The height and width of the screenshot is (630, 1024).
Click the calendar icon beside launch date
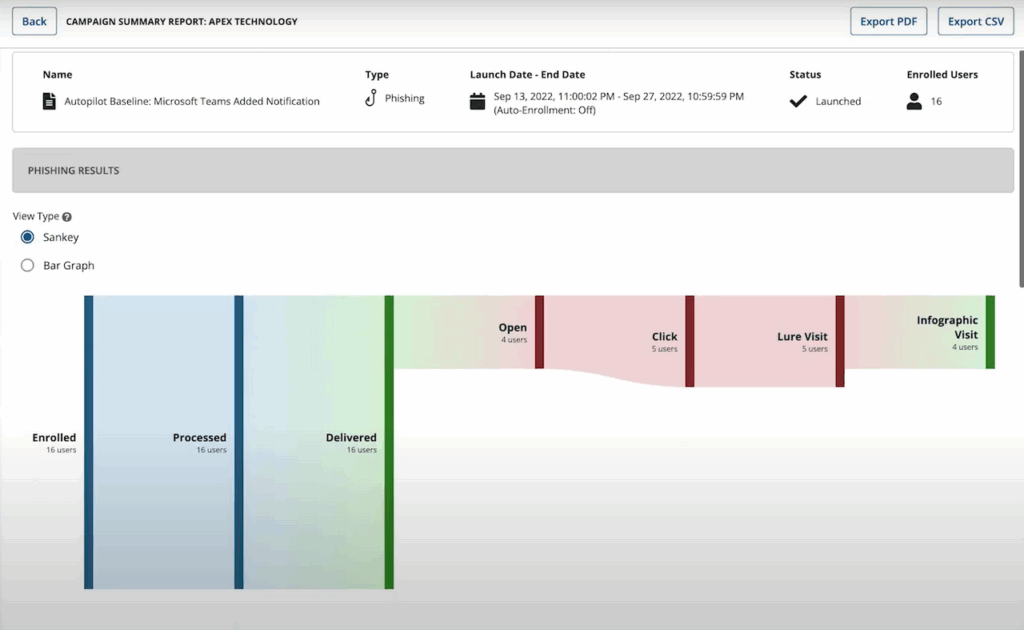(x=477, y=101)
